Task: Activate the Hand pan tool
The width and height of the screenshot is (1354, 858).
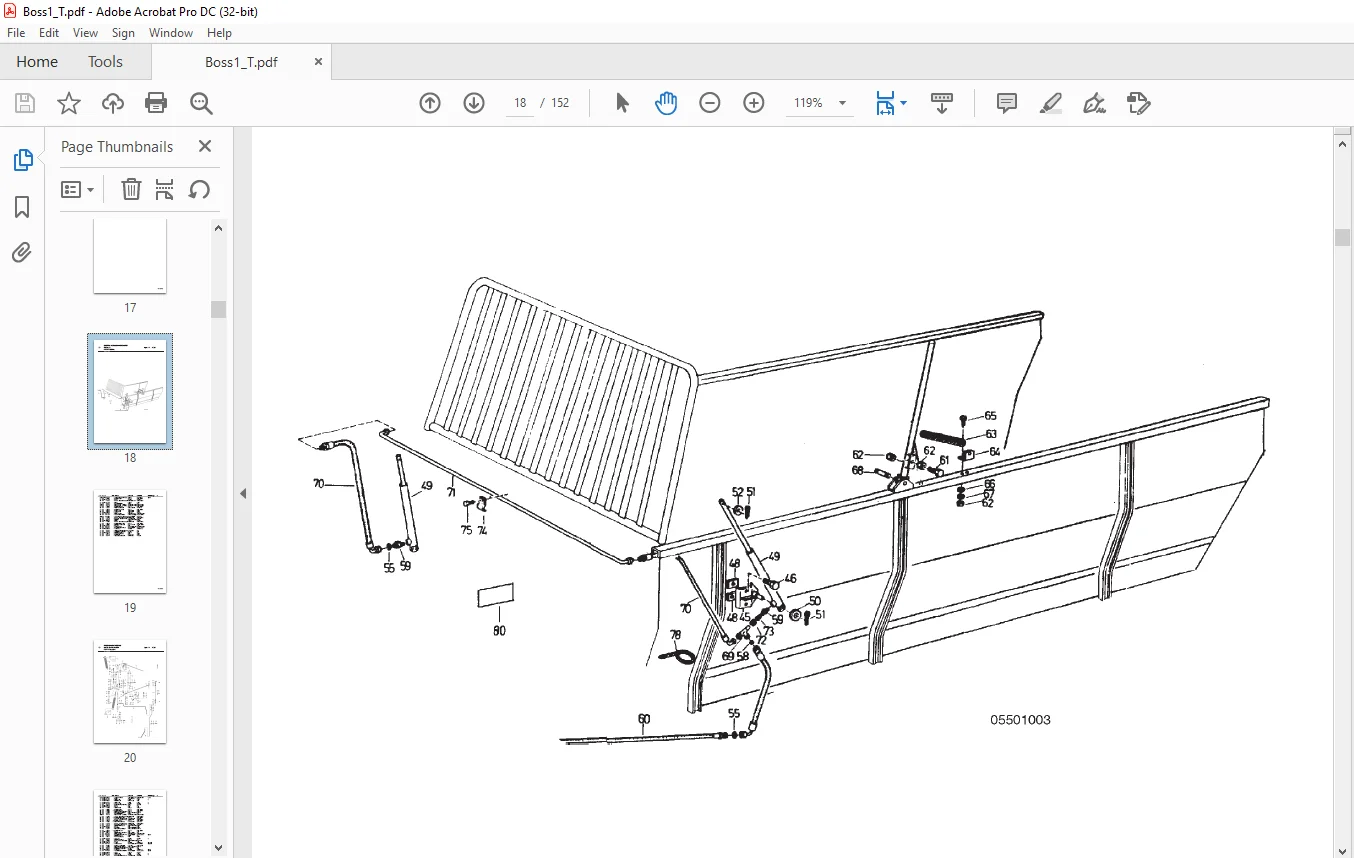Action: 666,103
